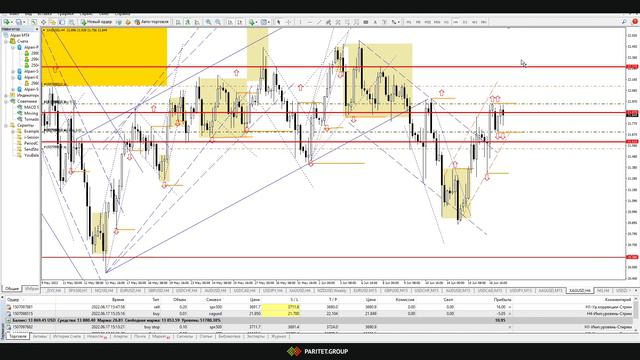
Task: Select the horizontal line drawing tool
Action: 310,22
